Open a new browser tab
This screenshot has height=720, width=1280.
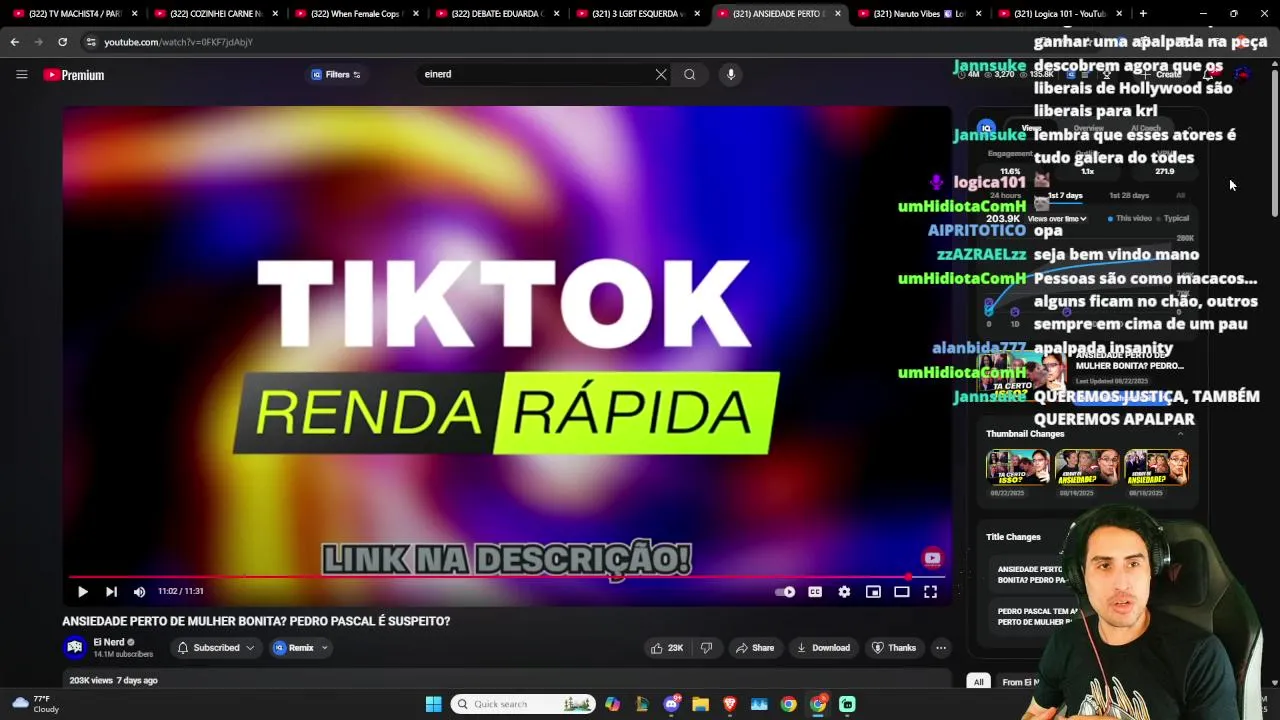pyautogui.click(x=1143, y=14)
